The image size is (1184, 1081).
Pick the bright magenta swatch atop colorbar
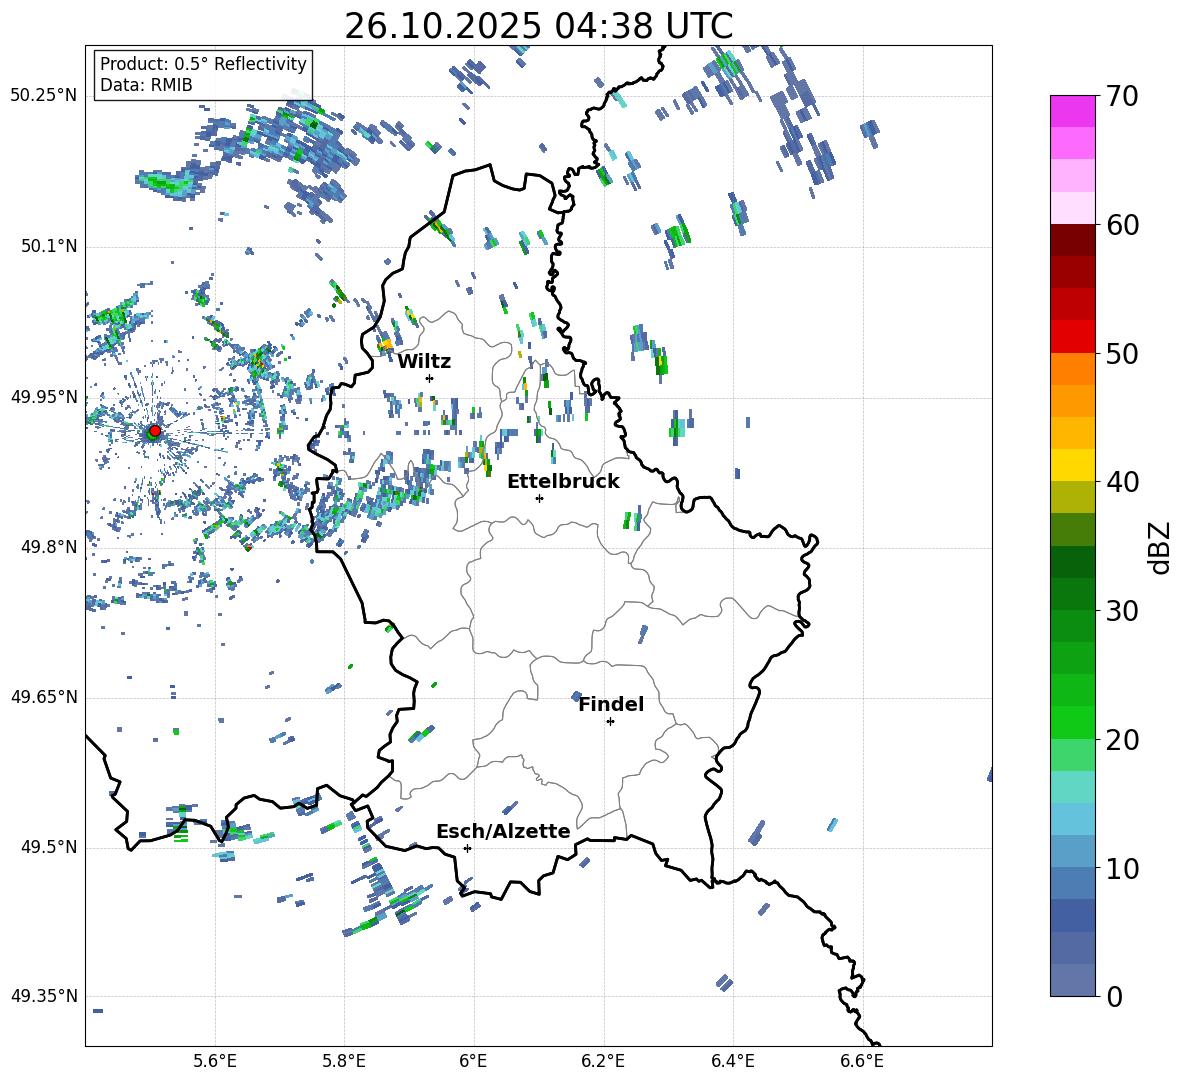click(1073, 111)
